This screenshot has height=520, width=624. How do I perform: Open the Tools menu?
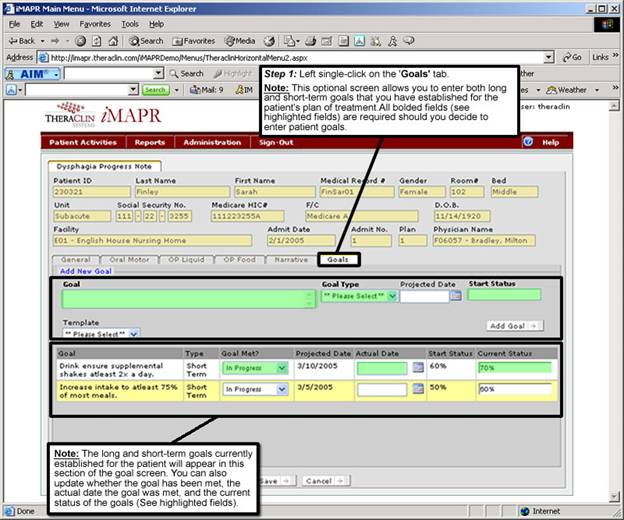(x=130, y=24)
